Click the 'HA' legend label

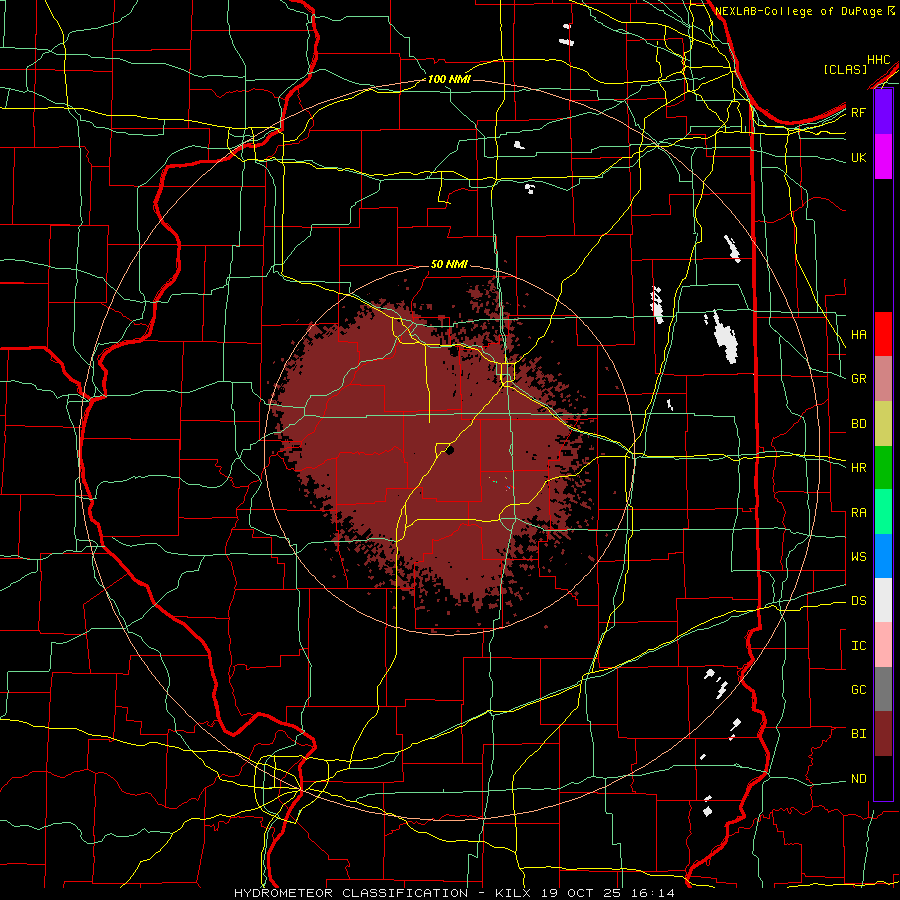858,335
